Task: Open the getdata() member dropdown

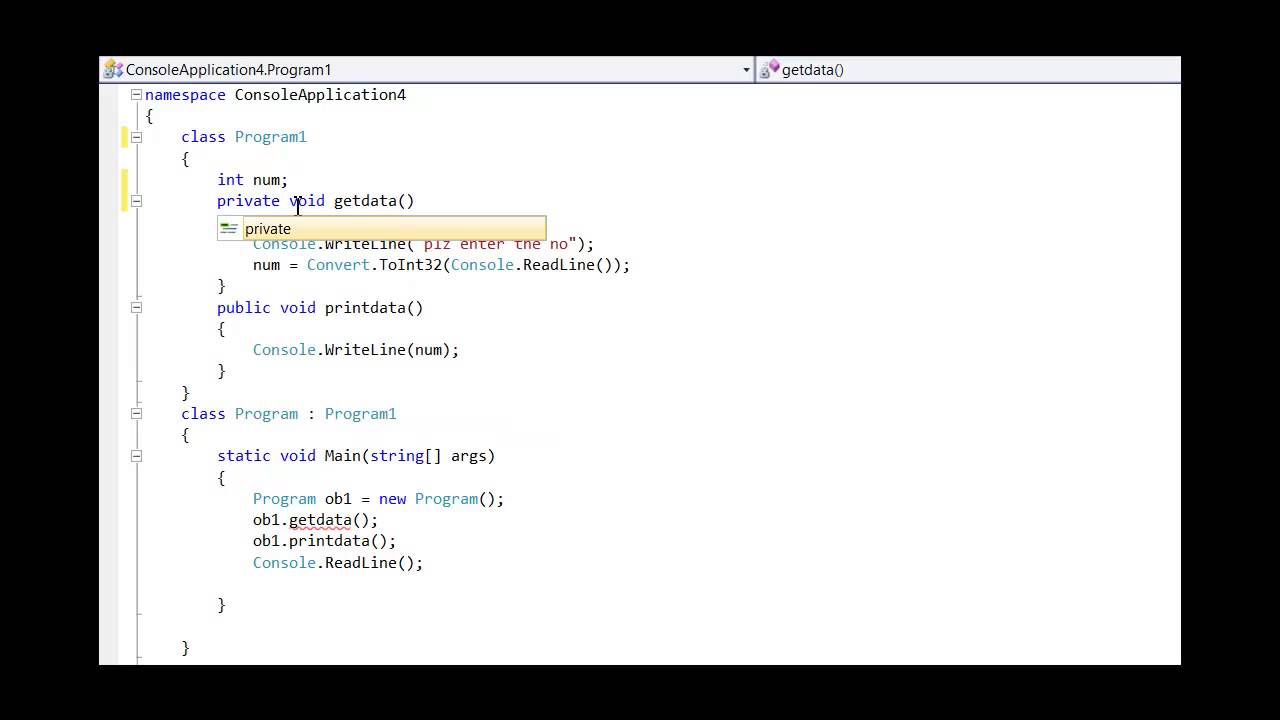Action: tap(968, 69)
